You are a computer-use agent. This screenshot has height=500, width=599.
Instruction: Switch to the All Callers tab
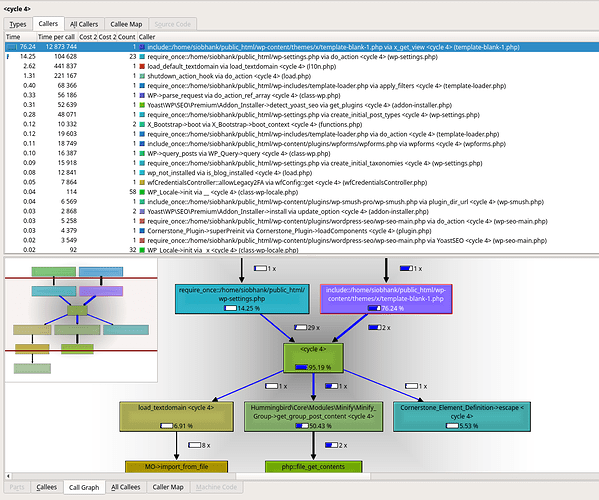(x=84, y=24)
